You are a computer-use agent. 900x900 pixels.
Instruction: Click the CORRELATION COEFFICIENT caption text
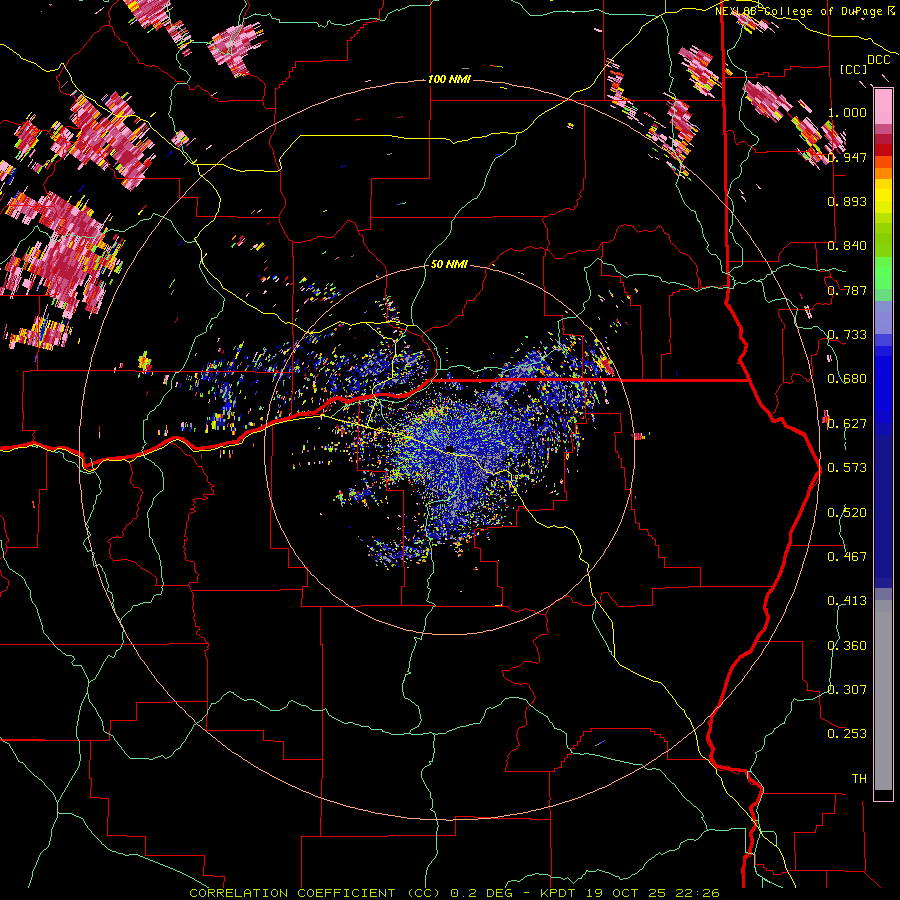point(292,893)
